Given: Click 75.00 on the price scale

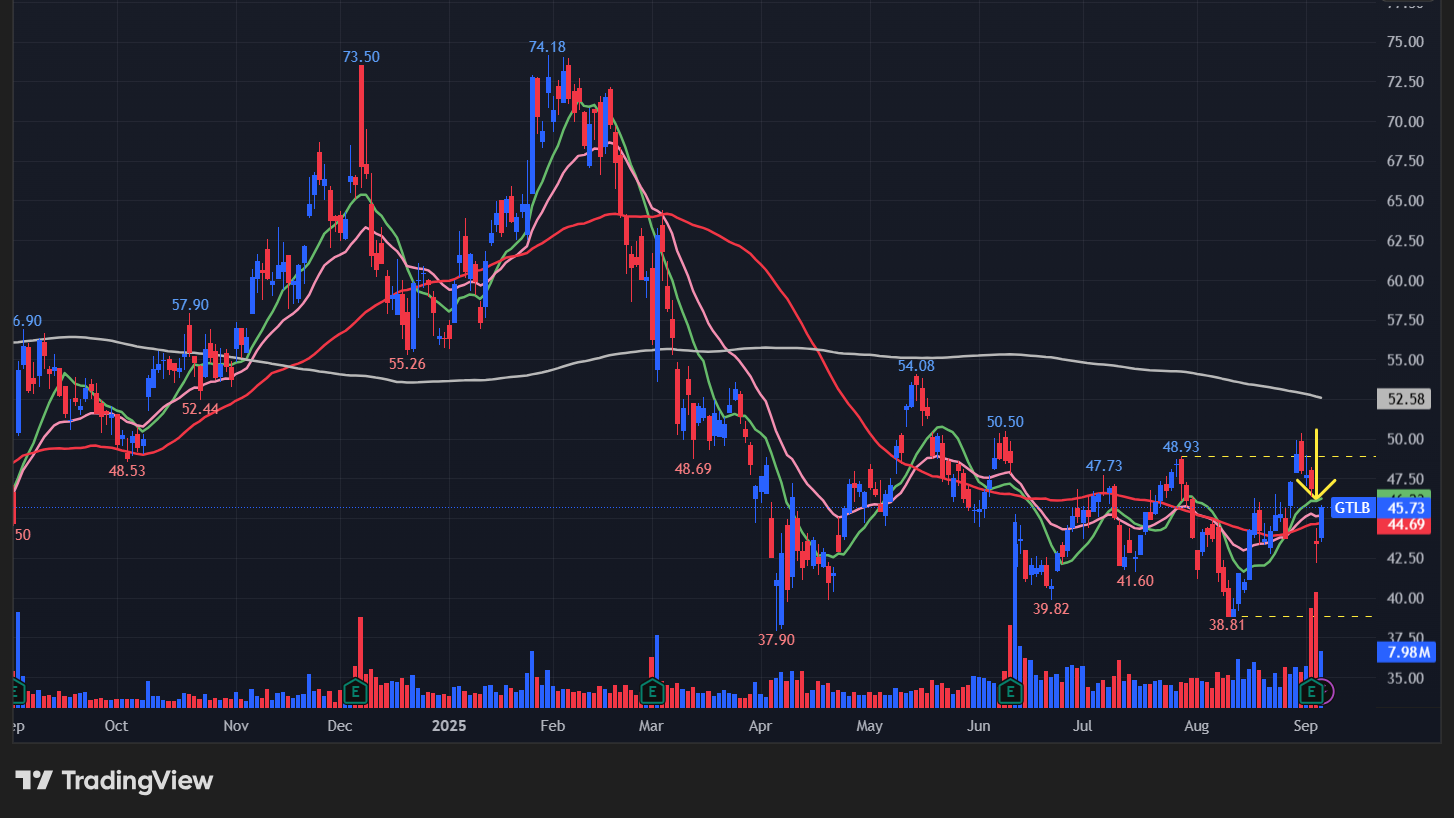Looking at the screenshot, I should coord(1406,42).
